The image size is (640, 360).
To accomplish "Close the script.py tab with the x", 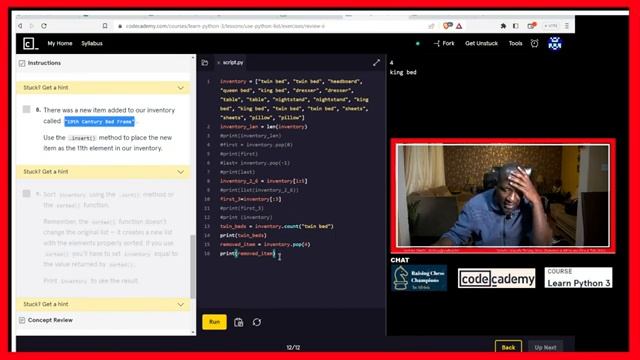I will 219,63.
